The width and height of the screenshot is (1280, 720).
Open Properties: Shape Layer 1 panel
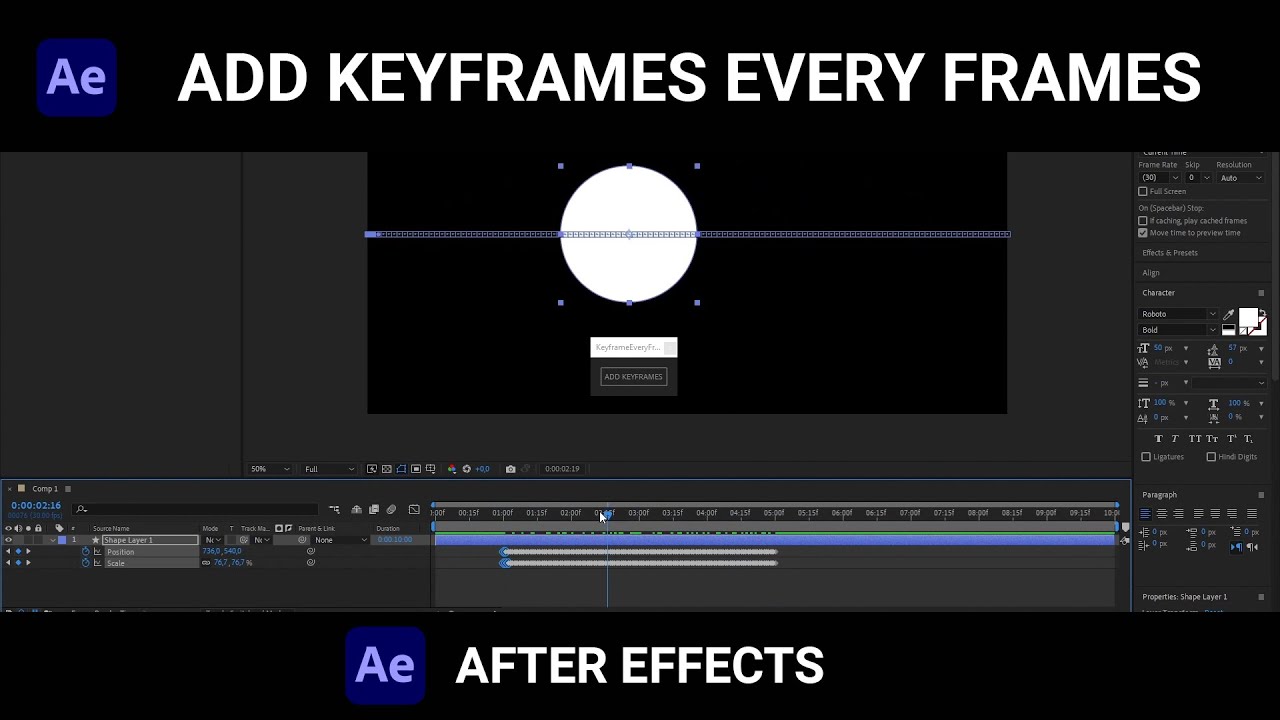[x=1185, y=597]
